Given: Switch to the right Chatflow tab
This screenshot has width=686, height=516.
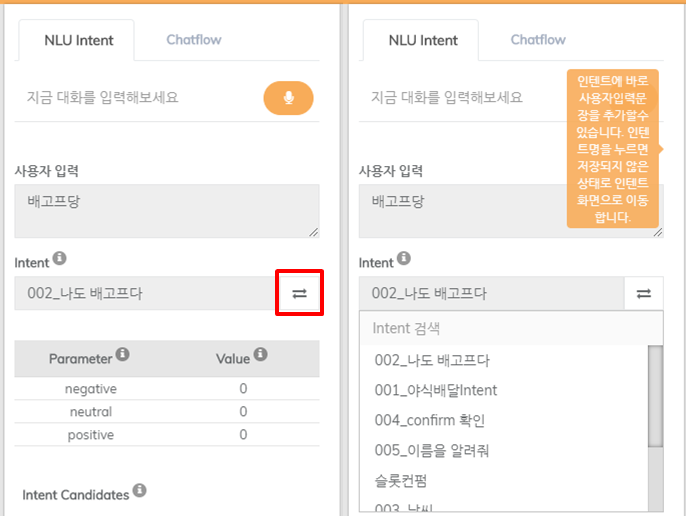Looking at the screenshot, I should click(538, 40).
